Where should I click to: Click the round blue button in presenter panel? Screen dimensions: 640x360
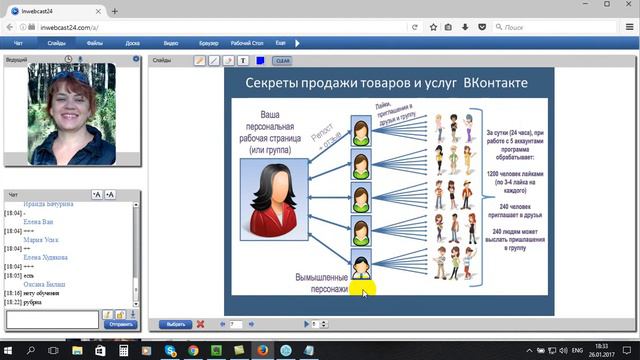point(136,59)
